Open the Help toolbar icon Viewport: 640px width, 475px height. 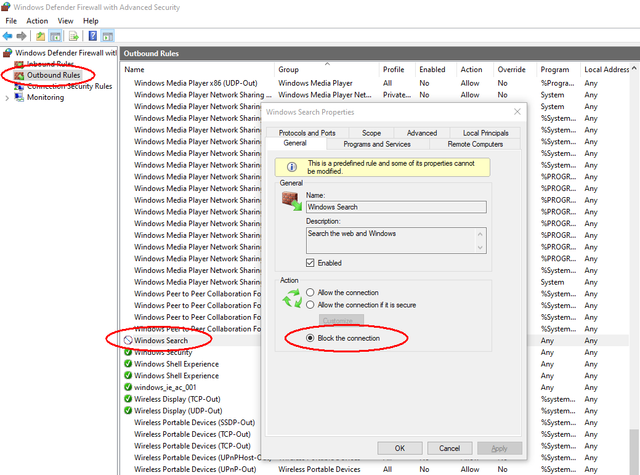[x=93, y=36]
